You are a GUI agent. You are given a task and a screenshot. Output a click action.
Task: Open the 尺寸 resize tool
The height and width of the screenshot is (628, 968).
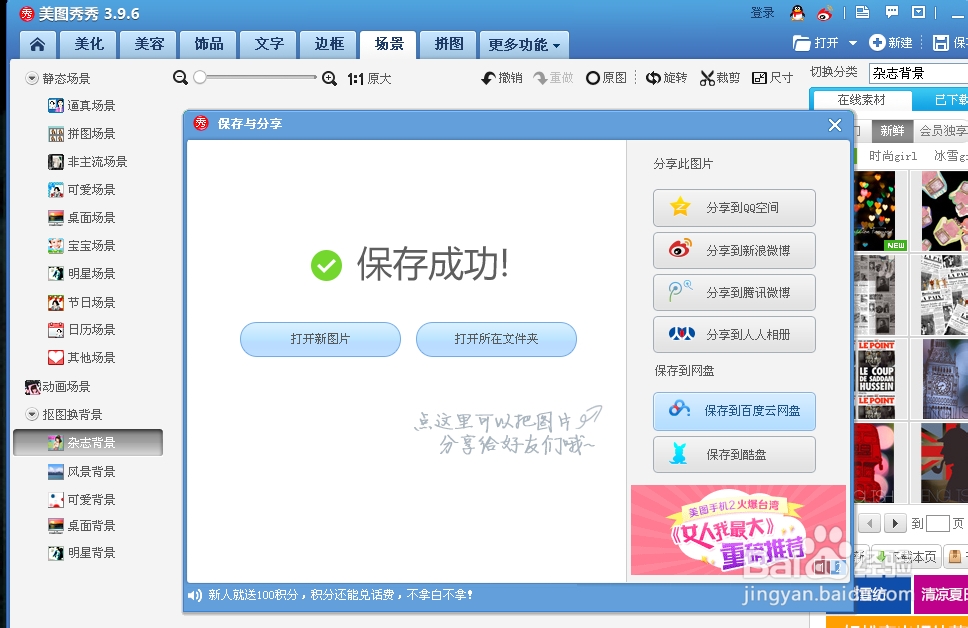[772, 78]
